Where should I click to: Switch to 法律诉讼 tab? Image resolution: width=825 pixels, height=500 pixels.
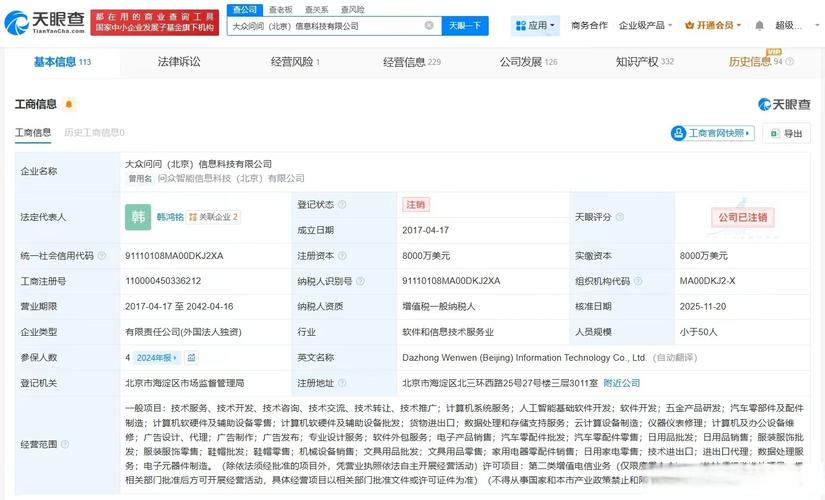[179, 62]
